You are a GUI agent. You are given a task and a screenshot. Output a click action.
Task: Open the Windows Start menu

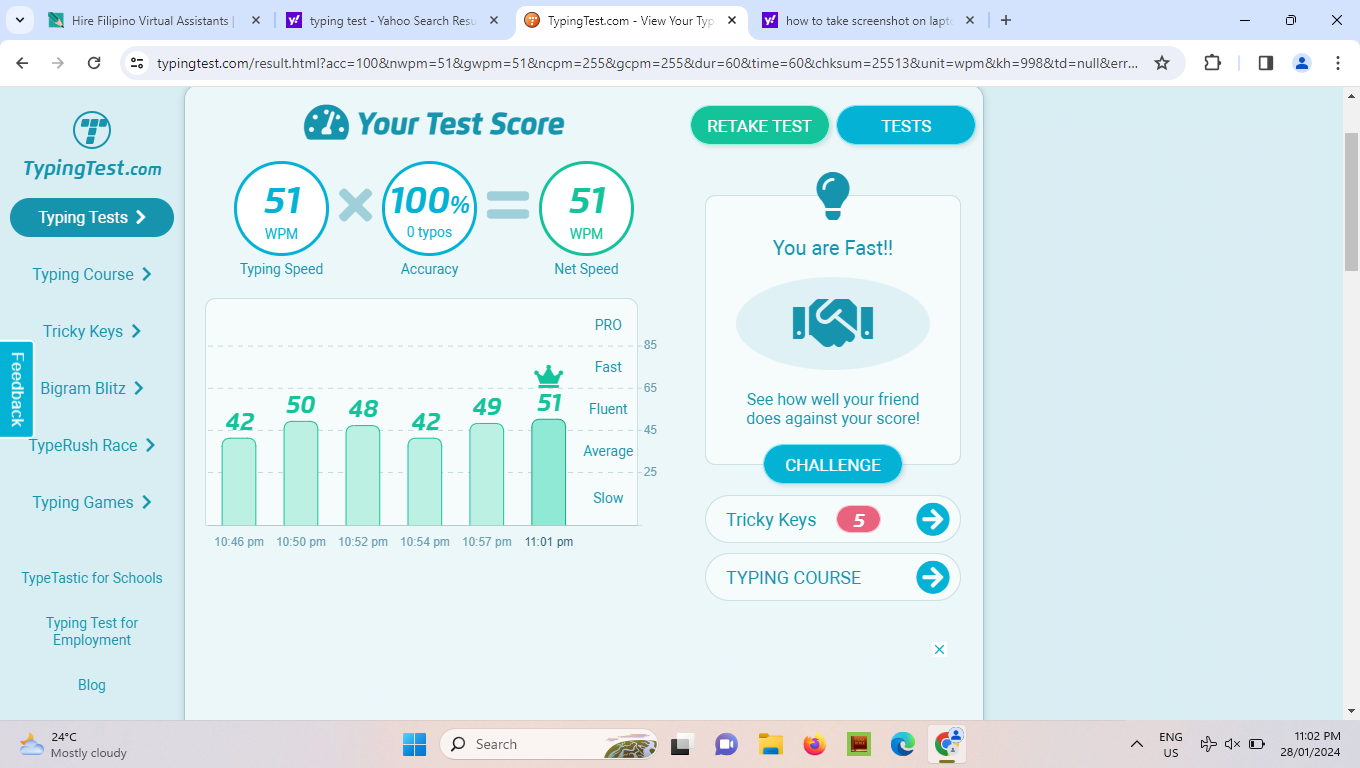point(414,744)
